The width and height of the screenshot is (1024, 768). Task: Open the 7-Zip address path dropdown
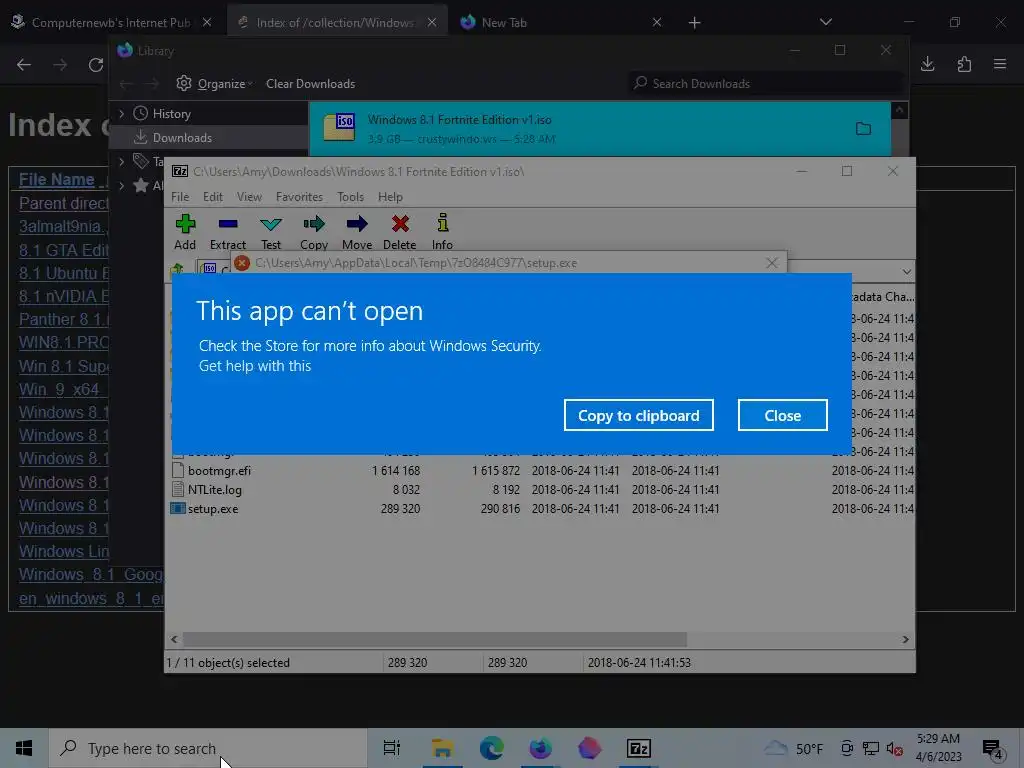click(x=906, y=271)
